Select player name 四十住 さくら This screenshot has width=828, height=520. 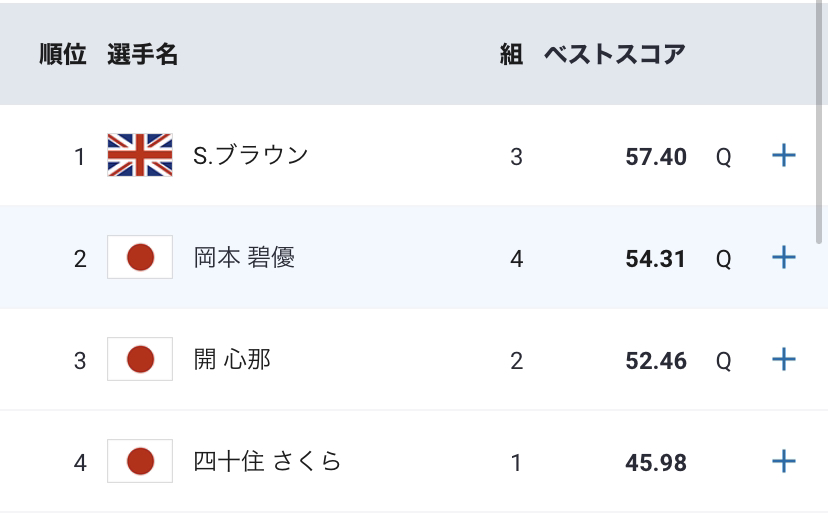tap(267, 461)
